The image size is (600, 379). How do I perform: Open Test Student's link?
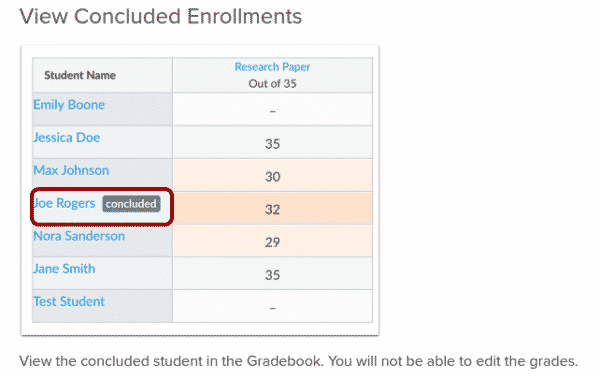(69, 302)
